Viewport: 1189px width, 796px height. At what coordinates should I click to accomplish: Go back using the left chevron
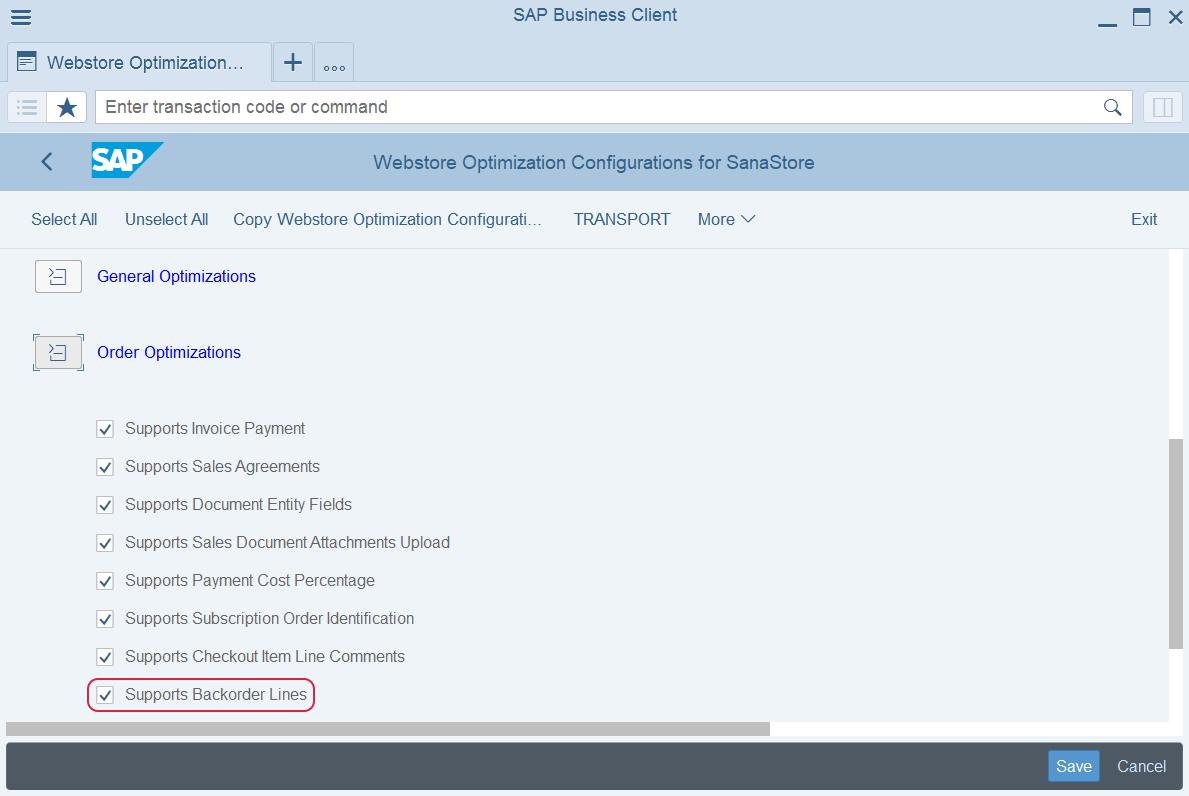[x=47, y=161]
